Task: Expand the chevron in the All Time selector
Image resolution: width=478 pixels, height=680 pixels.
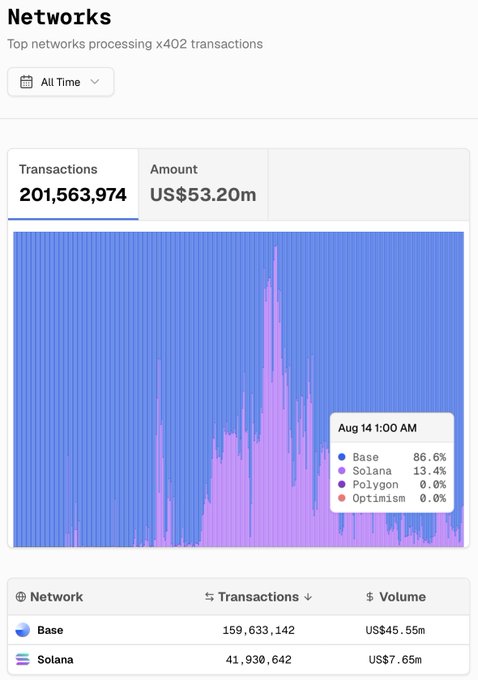Action: click(x=95, y=82)
